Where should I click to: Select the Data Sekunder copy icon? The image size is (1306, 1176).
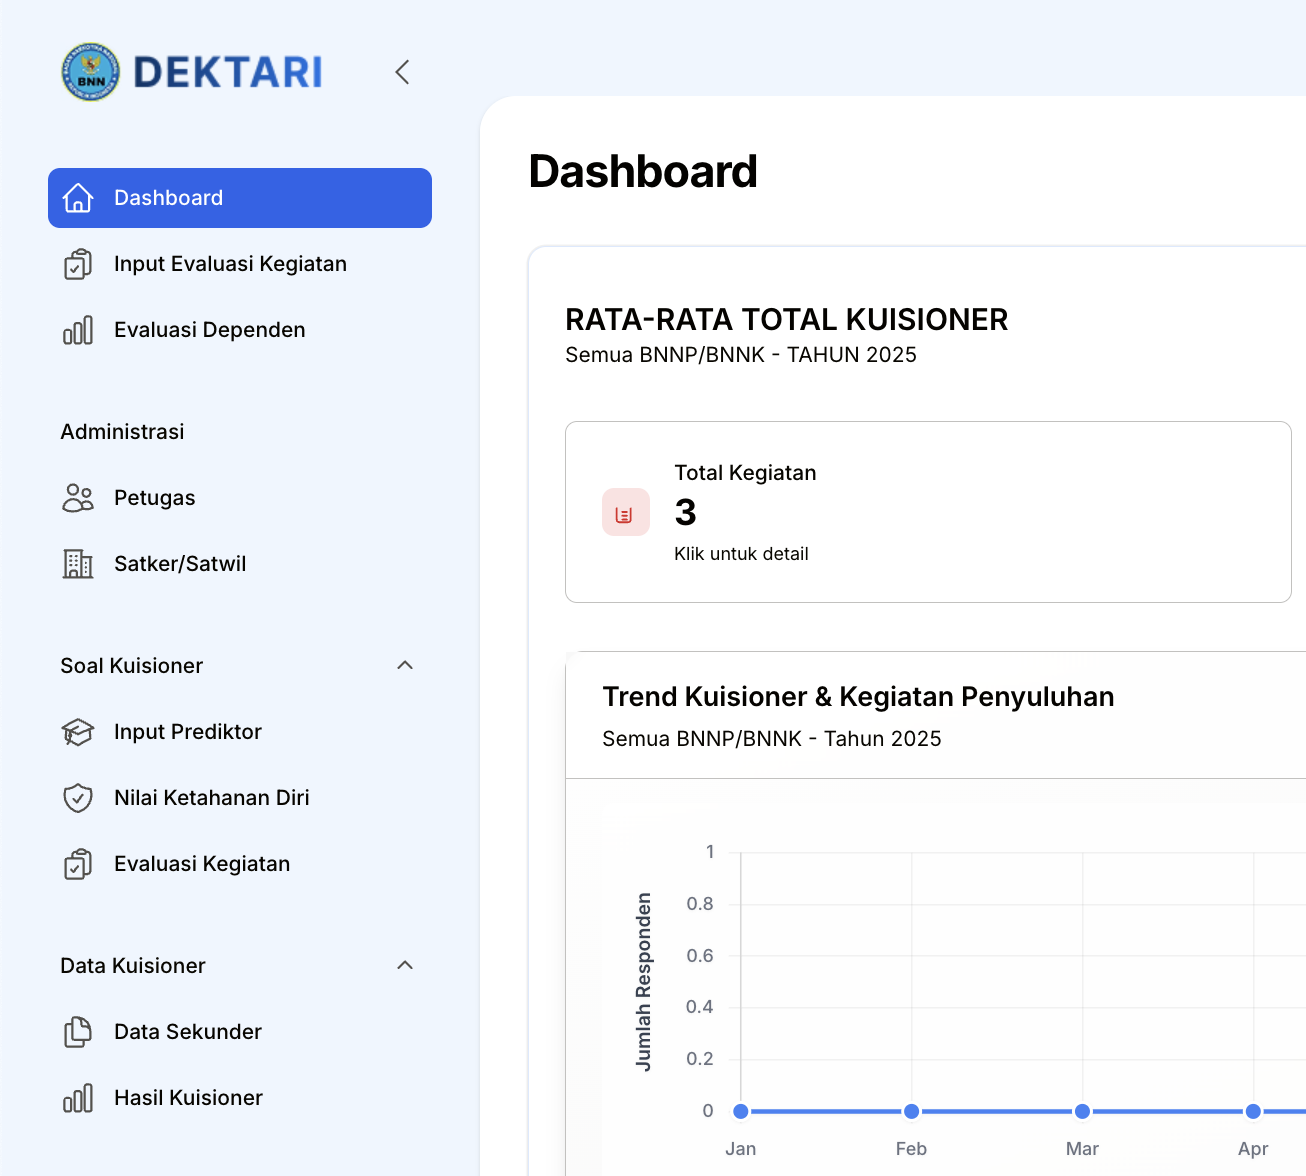pos(78,1031)
